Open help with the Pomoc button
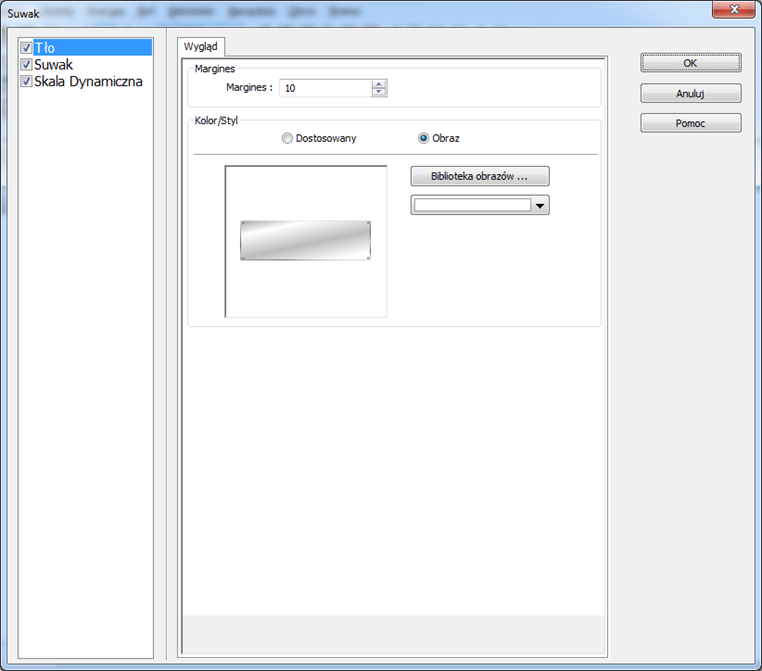The width and height of the screenshot is (762, 671). pyautogui.click(x=691, y=123)
